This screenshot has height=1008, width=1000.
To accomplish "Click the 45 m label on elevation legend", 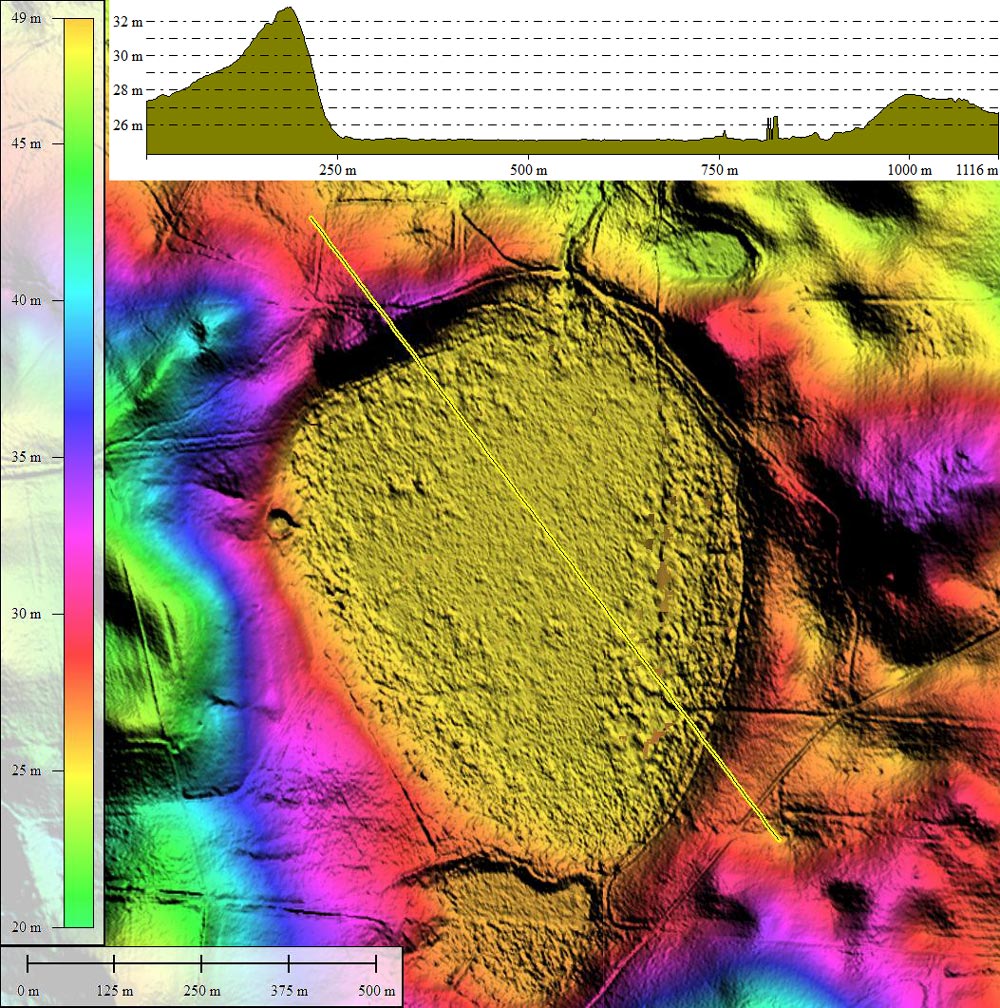I will click(x=26, y=143).
